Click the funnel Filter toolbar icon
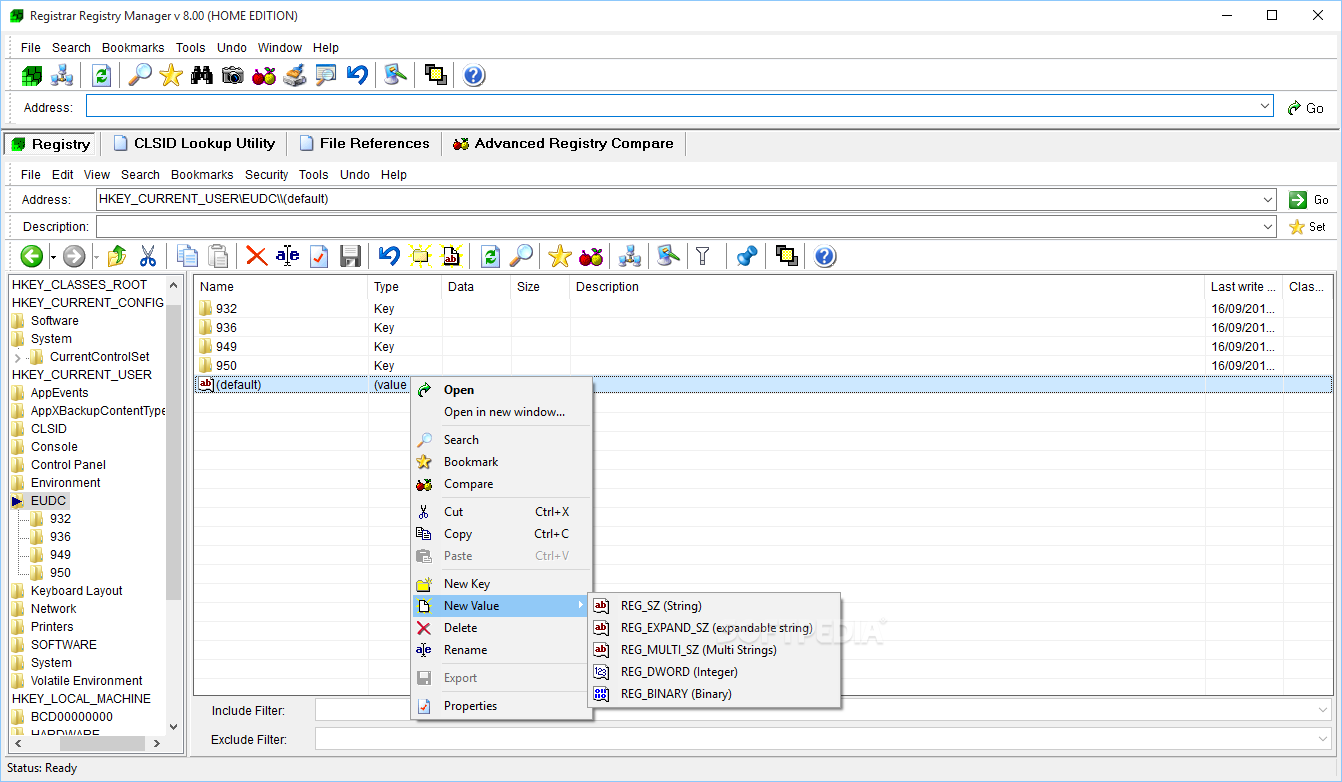Screen dimensions: 1342x782 703,256
